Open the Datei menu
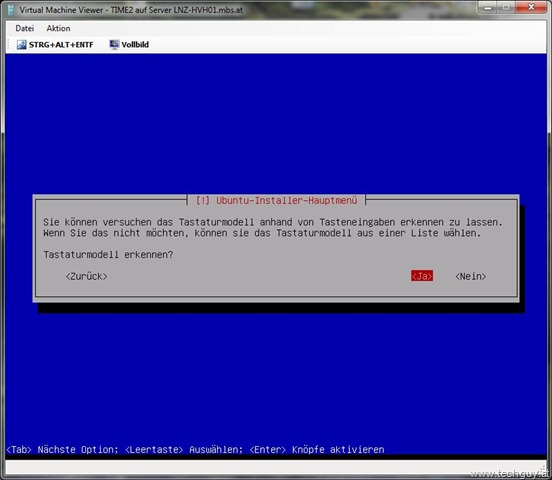This screenshot has width=552, height=480. point(25,28)
